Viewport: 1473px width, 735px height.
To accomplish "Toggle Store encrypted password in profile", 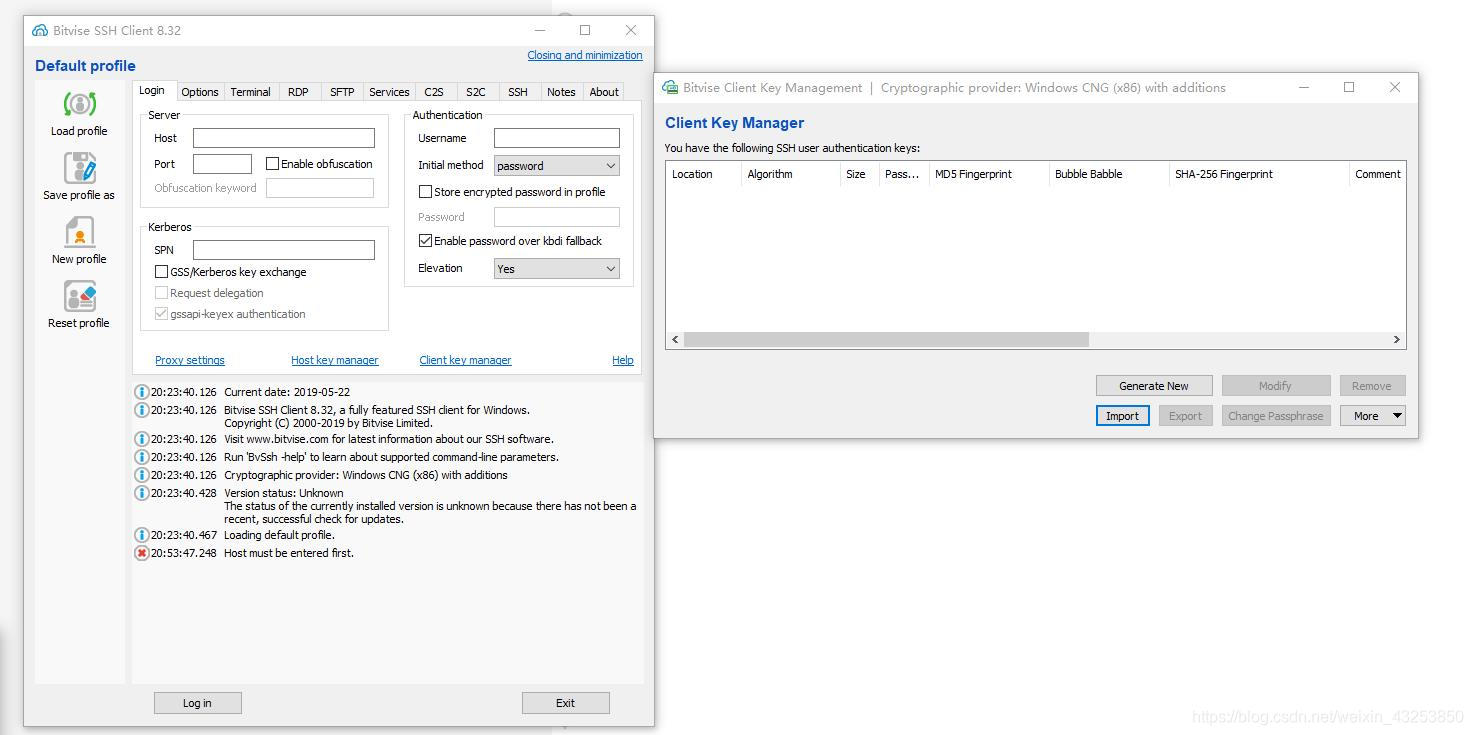I will click(x=425, y=191).
